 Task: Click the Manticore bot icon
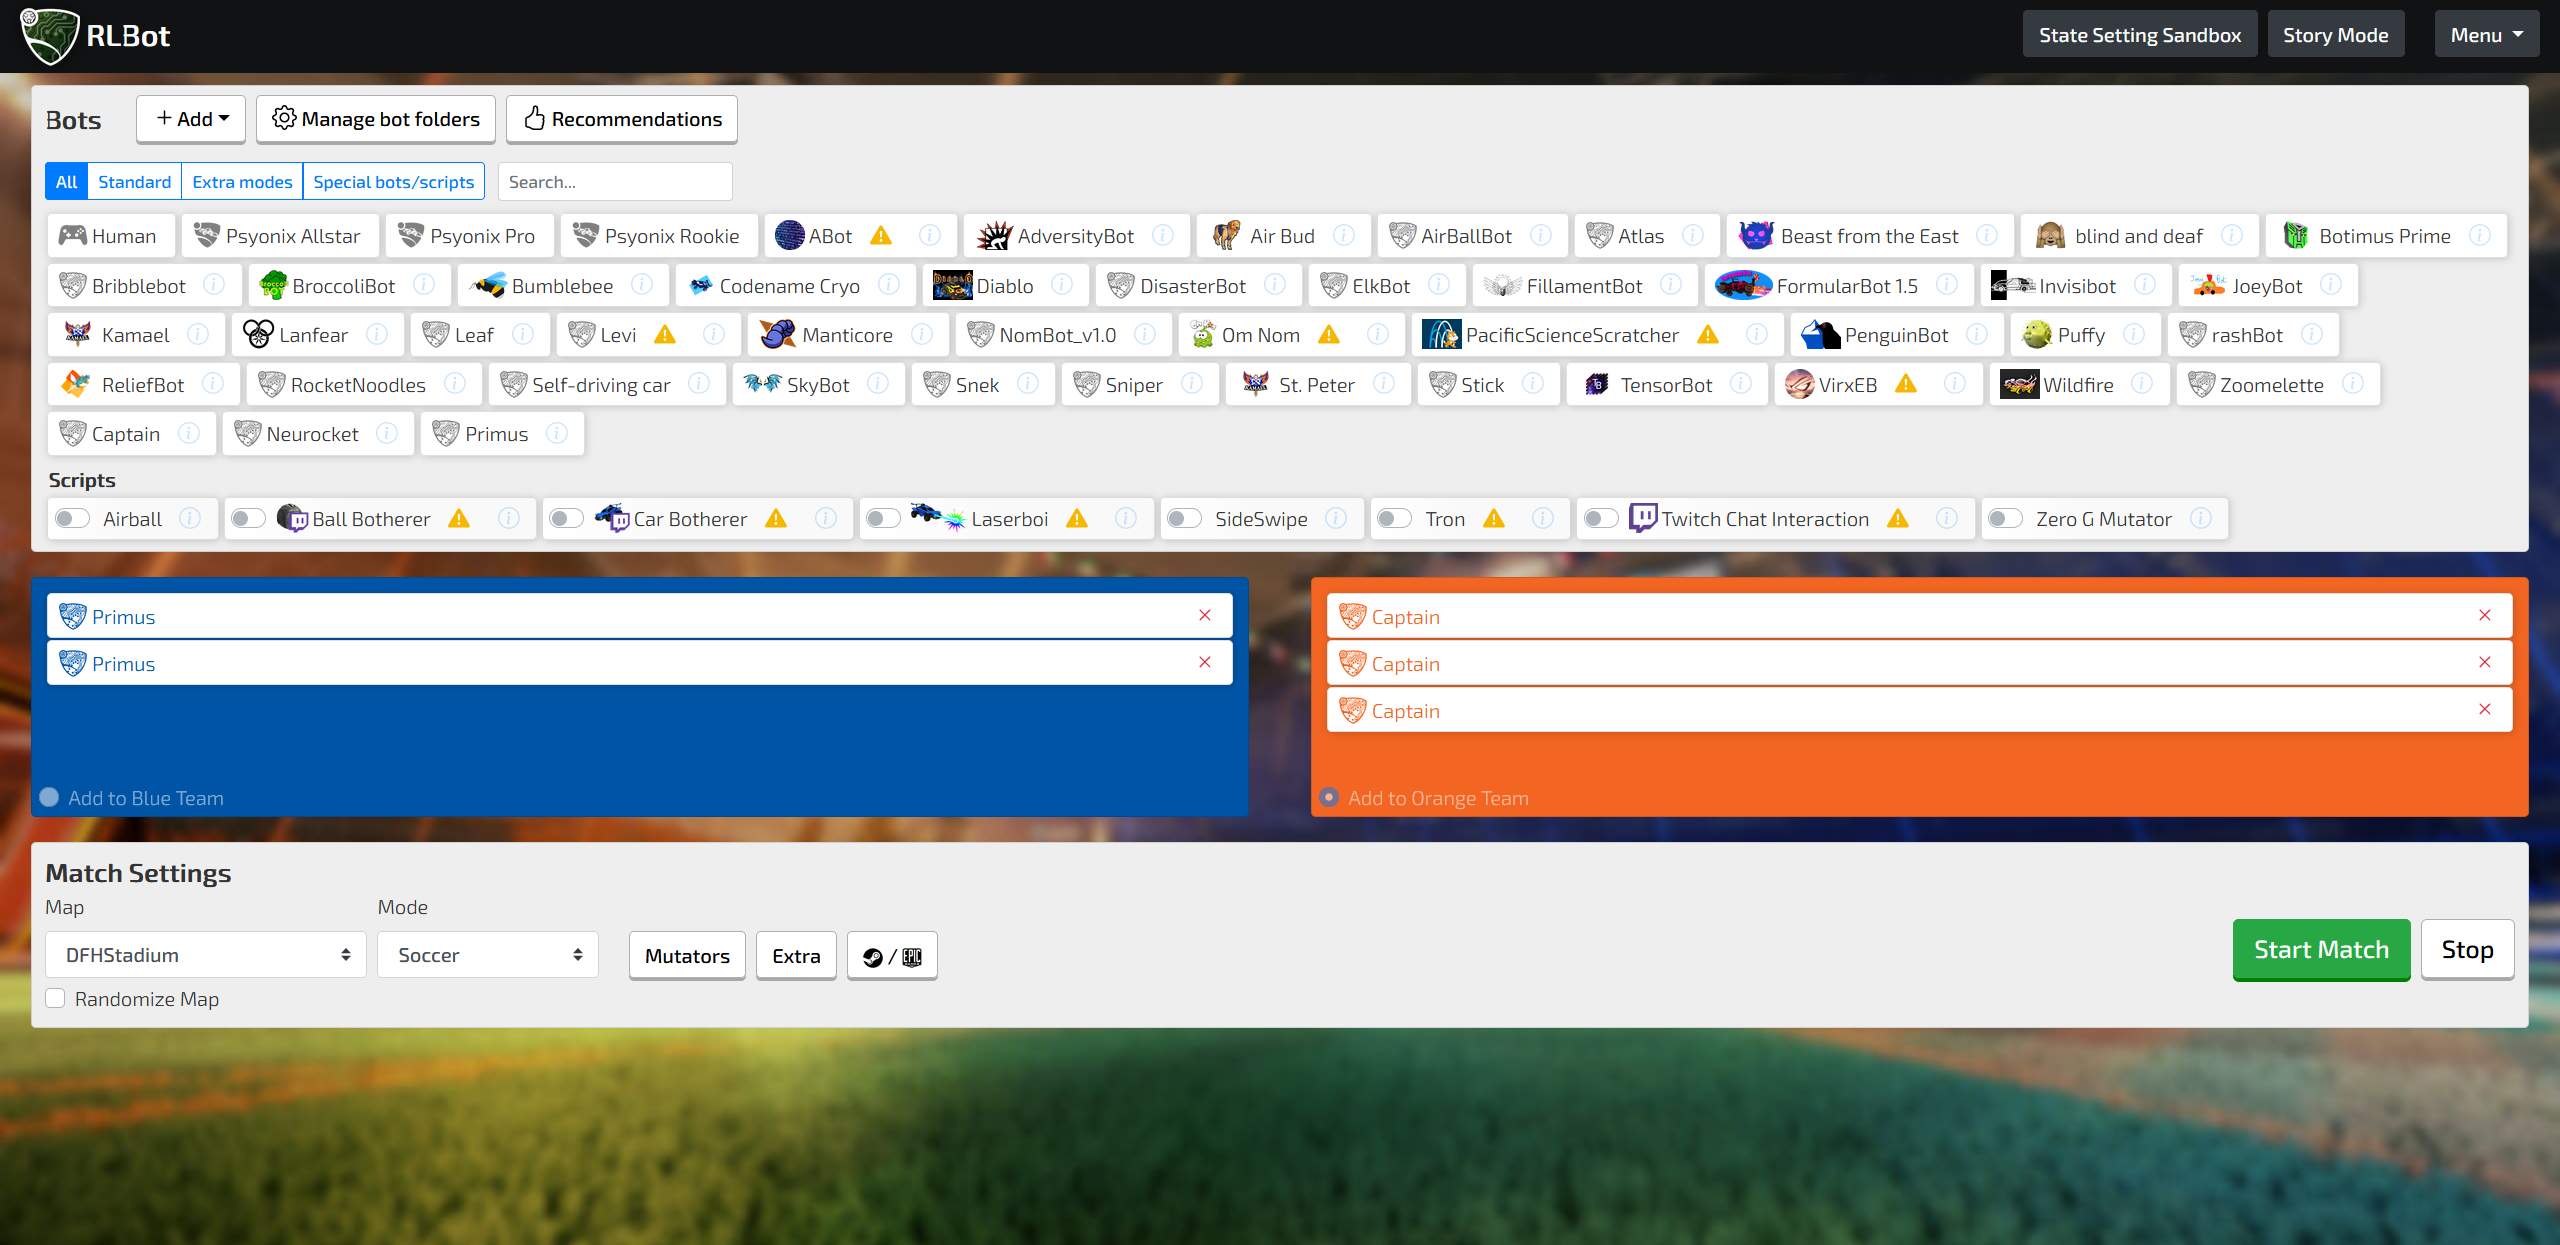(777, 335)
